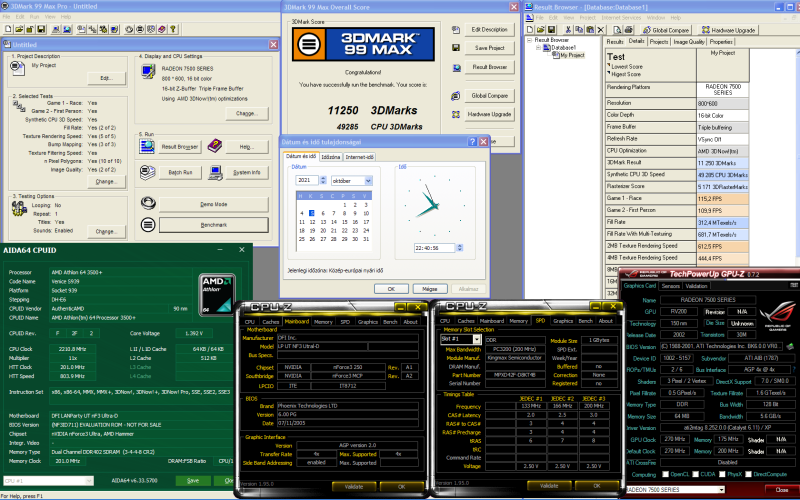The height and width of the screenshot is (500, 800).
Task: Open the Validation tab in GPU-Z
Action: click(x=696, y=286)
